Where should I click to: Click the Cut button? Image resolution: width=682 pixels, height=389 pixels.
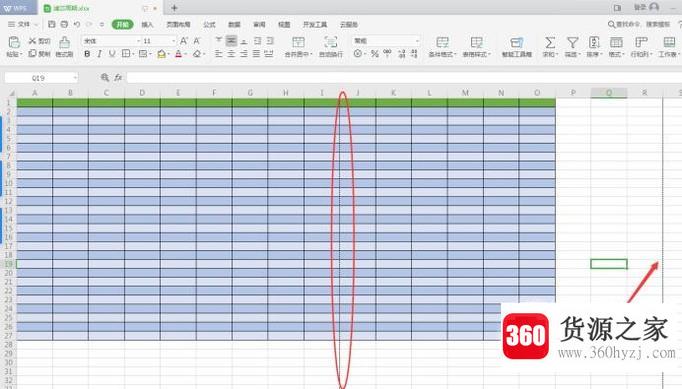click(x=40, y=41)
